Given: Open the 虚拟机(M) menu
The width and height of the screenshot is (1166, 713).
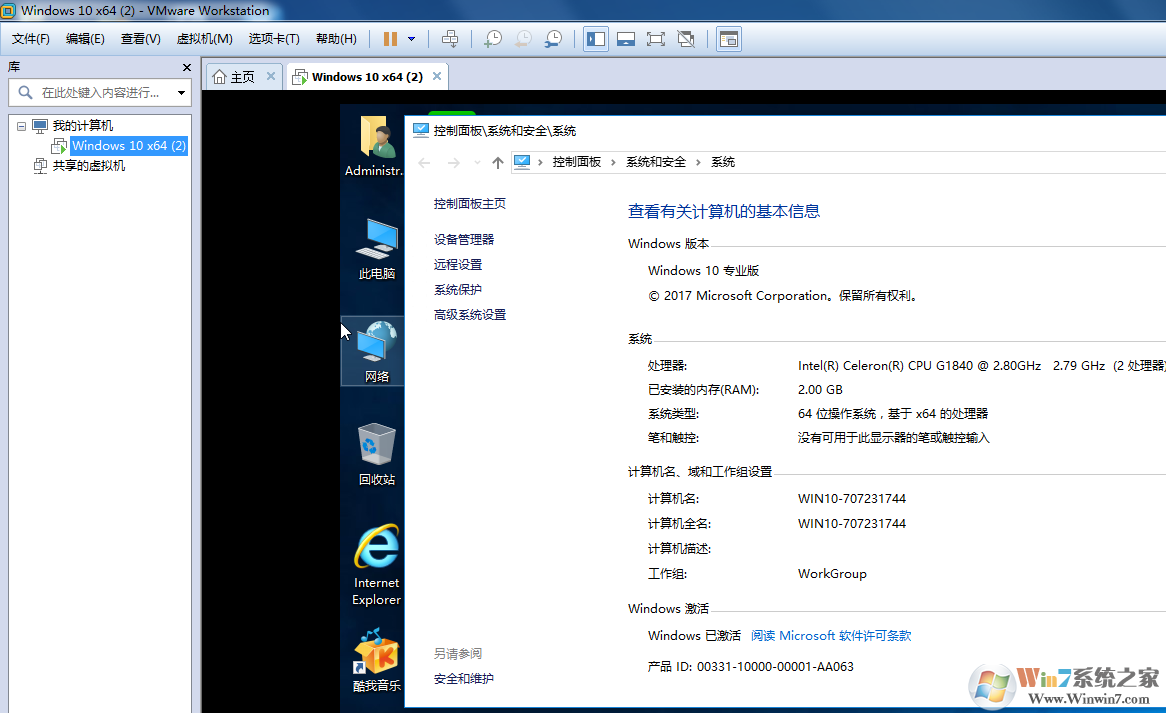Looking at the screenshot, I should 204,39.
